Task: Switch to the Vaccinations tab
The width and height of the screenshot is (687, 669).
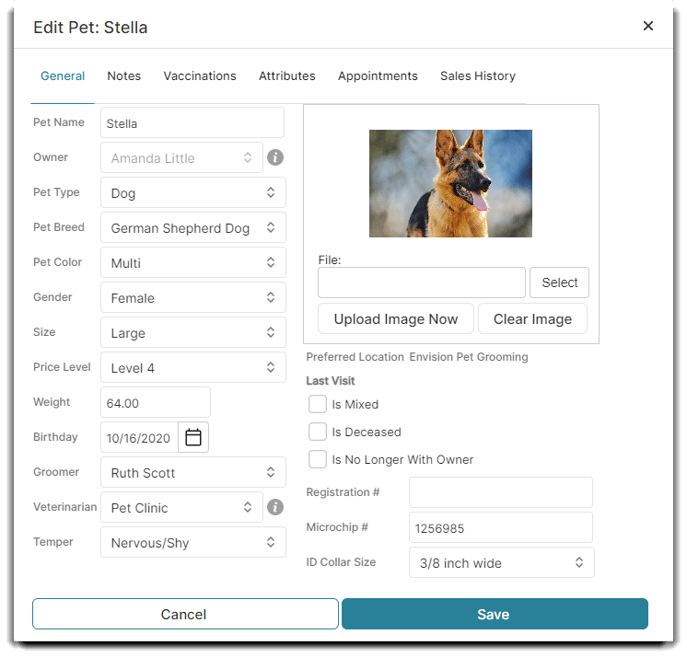Action: [200, 76]
